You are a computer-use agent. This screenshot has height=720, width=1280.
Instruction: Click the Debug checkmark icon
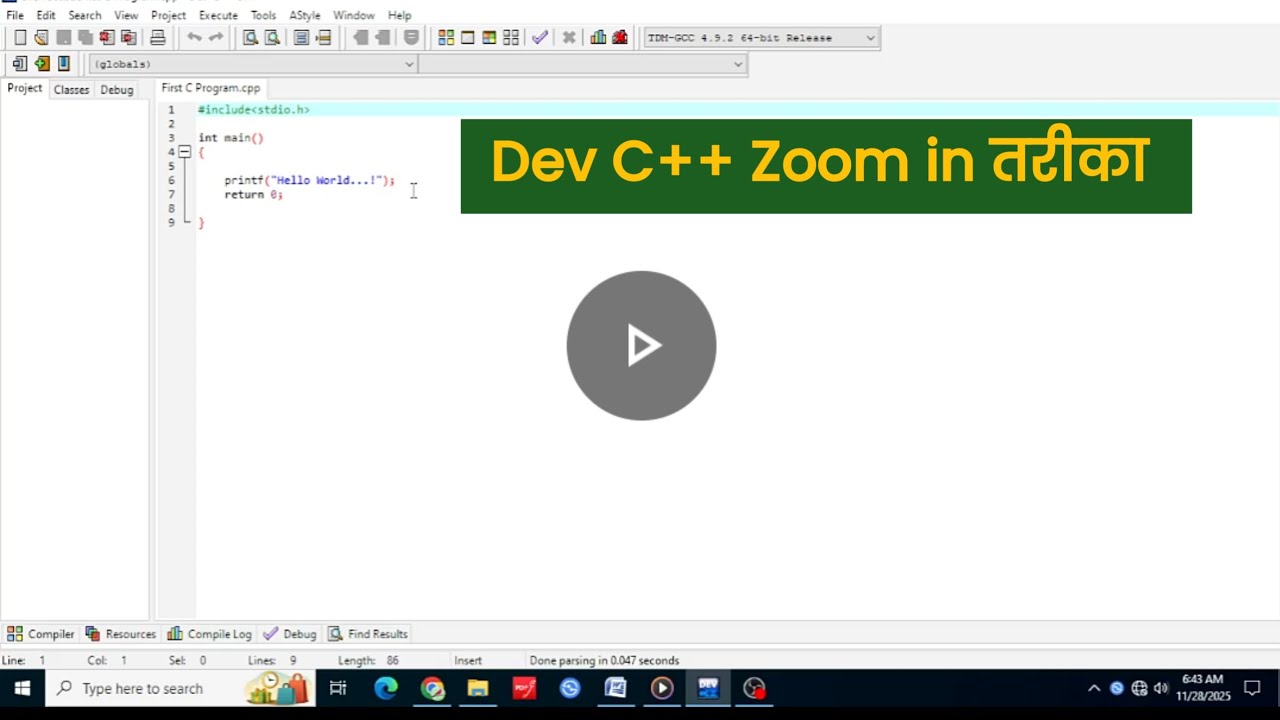click(x=540, y=38)
